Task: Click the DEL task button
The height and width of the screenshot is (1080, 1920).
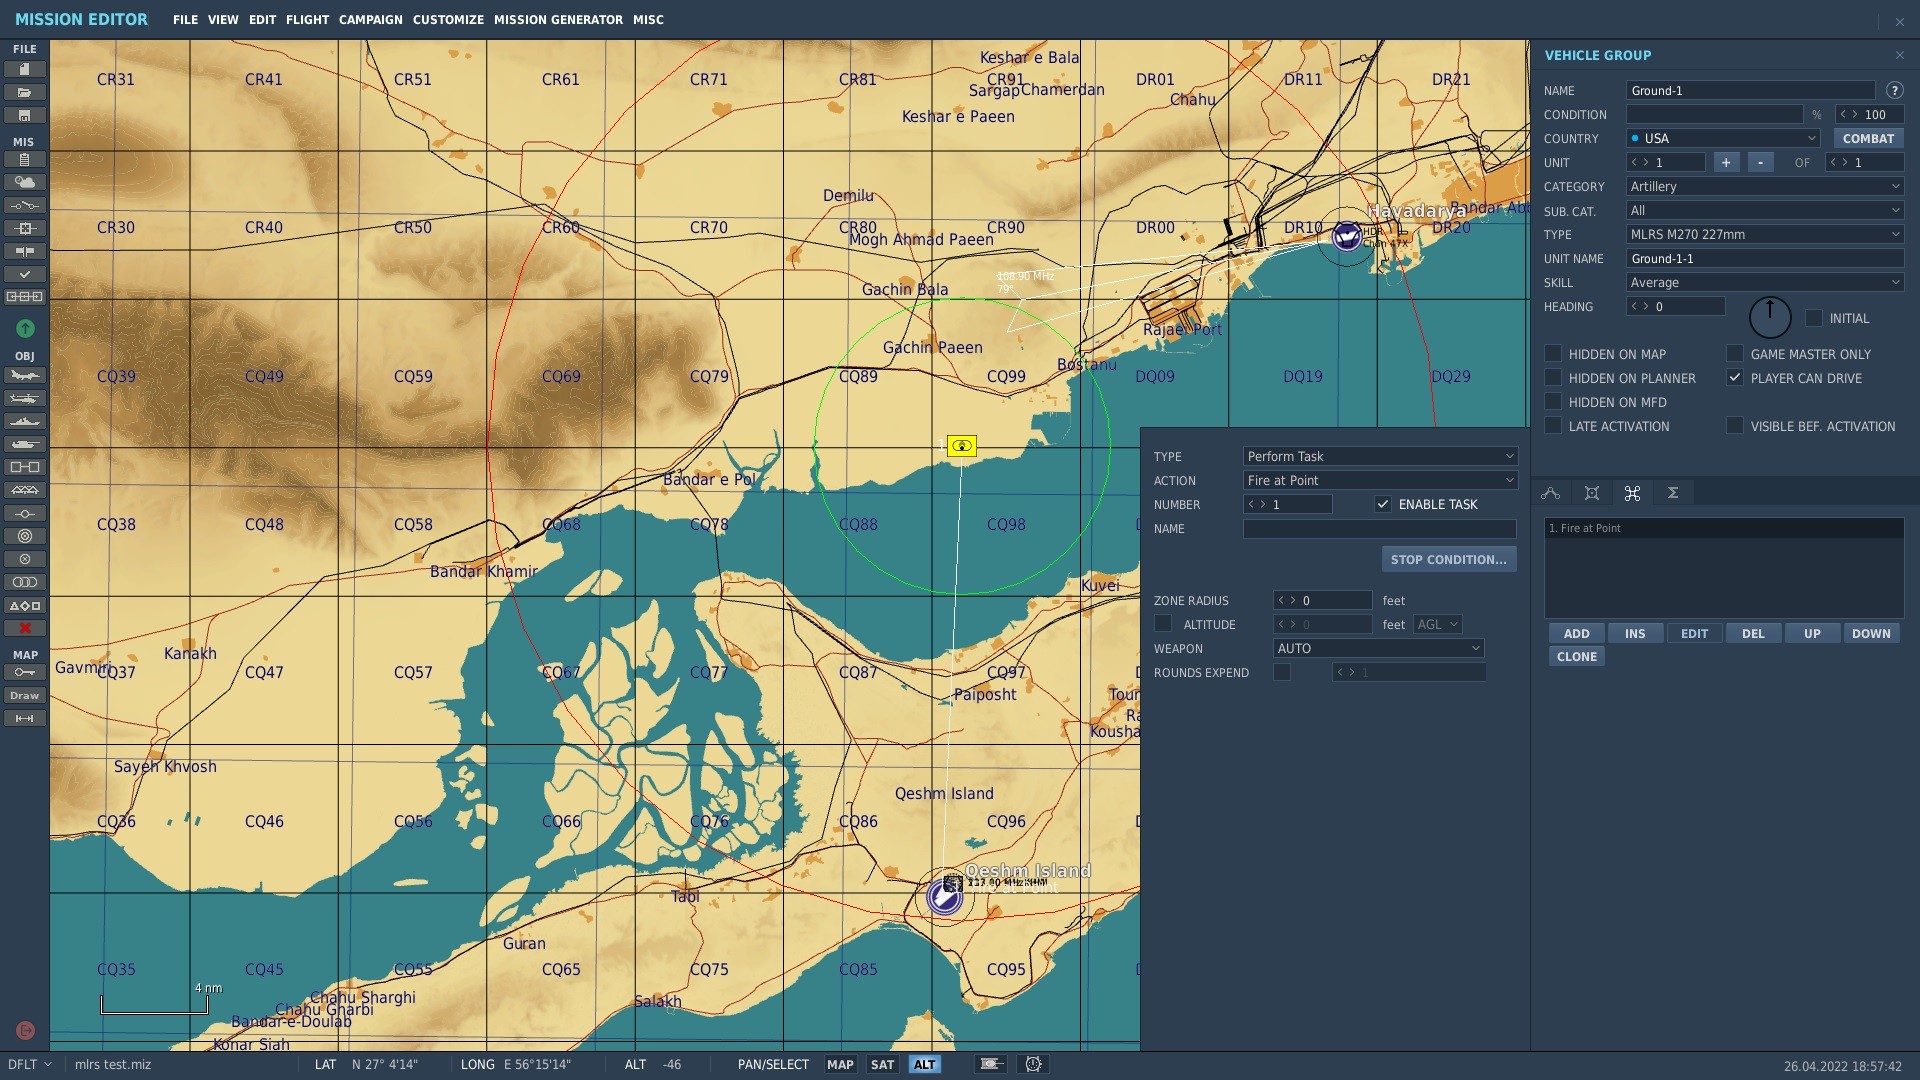Action: [x=1753, y=633]
